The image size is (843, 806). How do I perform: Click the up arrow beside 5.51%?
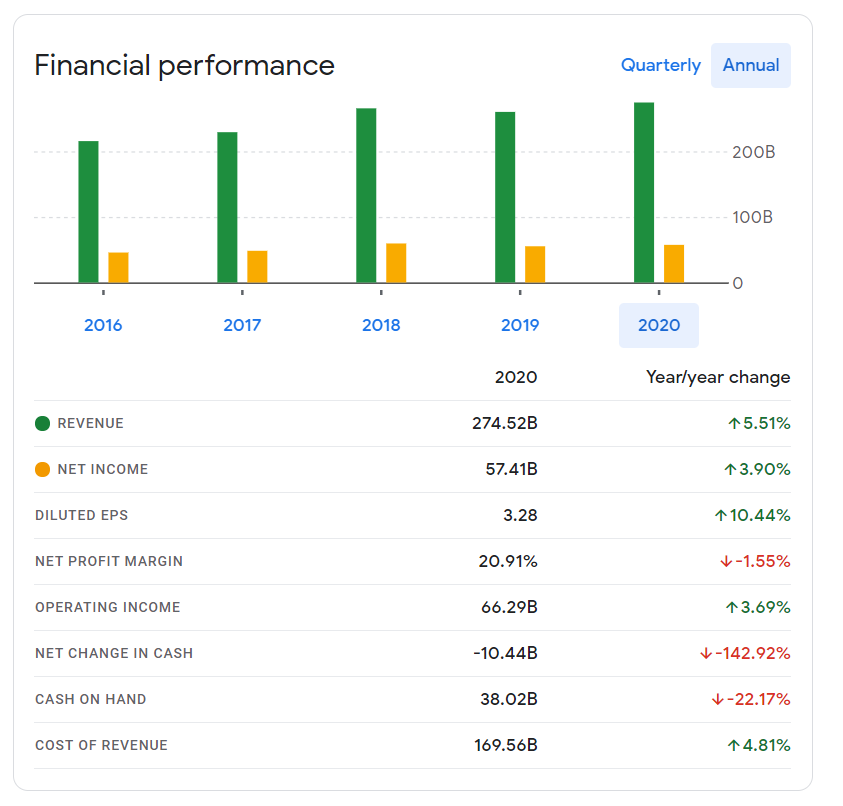[734, 424]
